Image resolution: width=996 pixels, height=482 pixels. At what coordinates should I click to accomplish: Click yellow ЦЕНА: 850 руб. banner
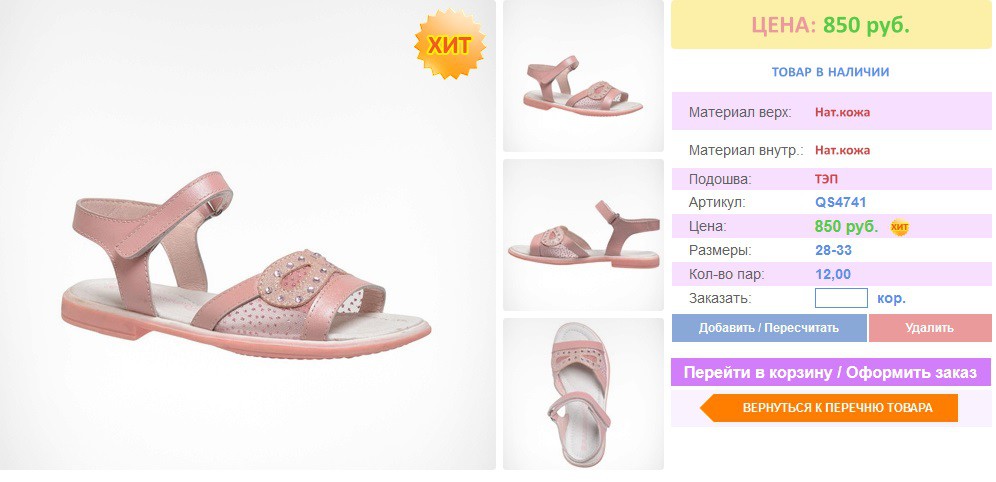pyautogui.click(x=831, y=25)
